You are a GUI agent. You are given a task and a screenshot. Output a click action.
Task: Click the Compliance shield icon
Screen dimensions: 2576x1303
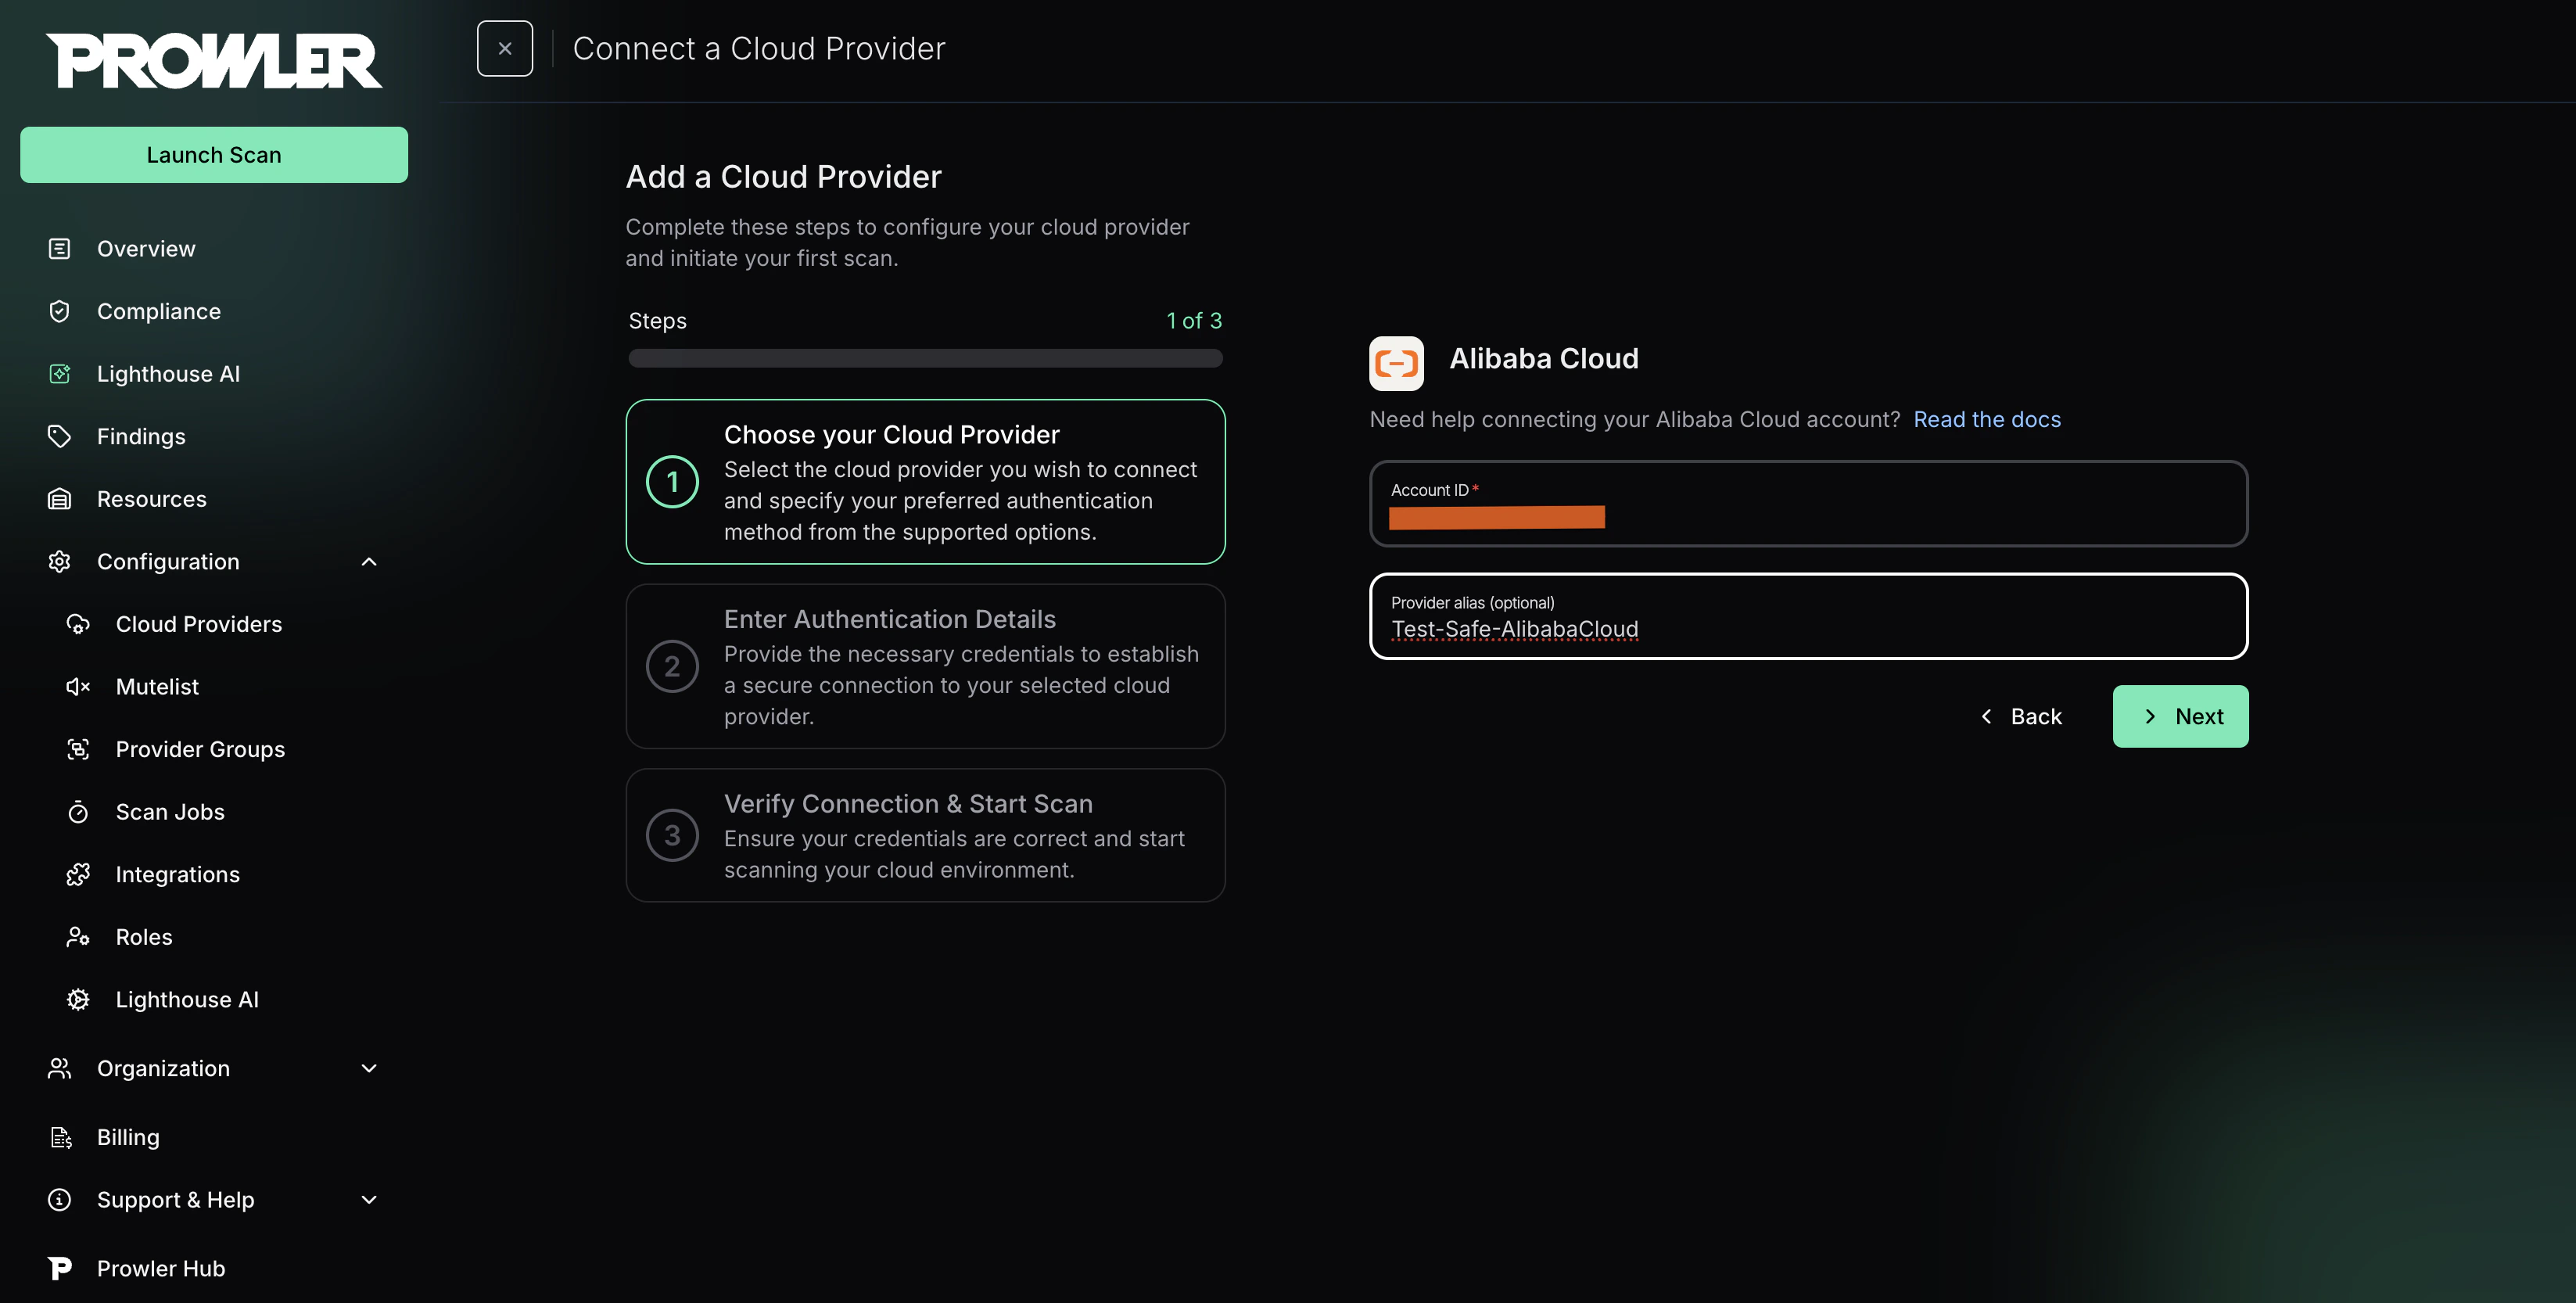tap(60, 311)
